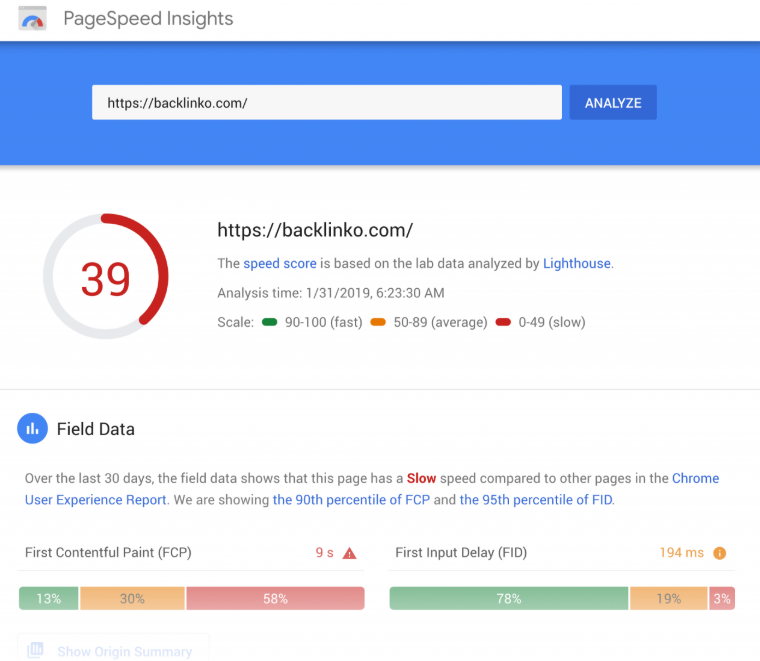Click the ANALYZE button
This screenshot has width=760, height=661.
click(x=613, y=102)
